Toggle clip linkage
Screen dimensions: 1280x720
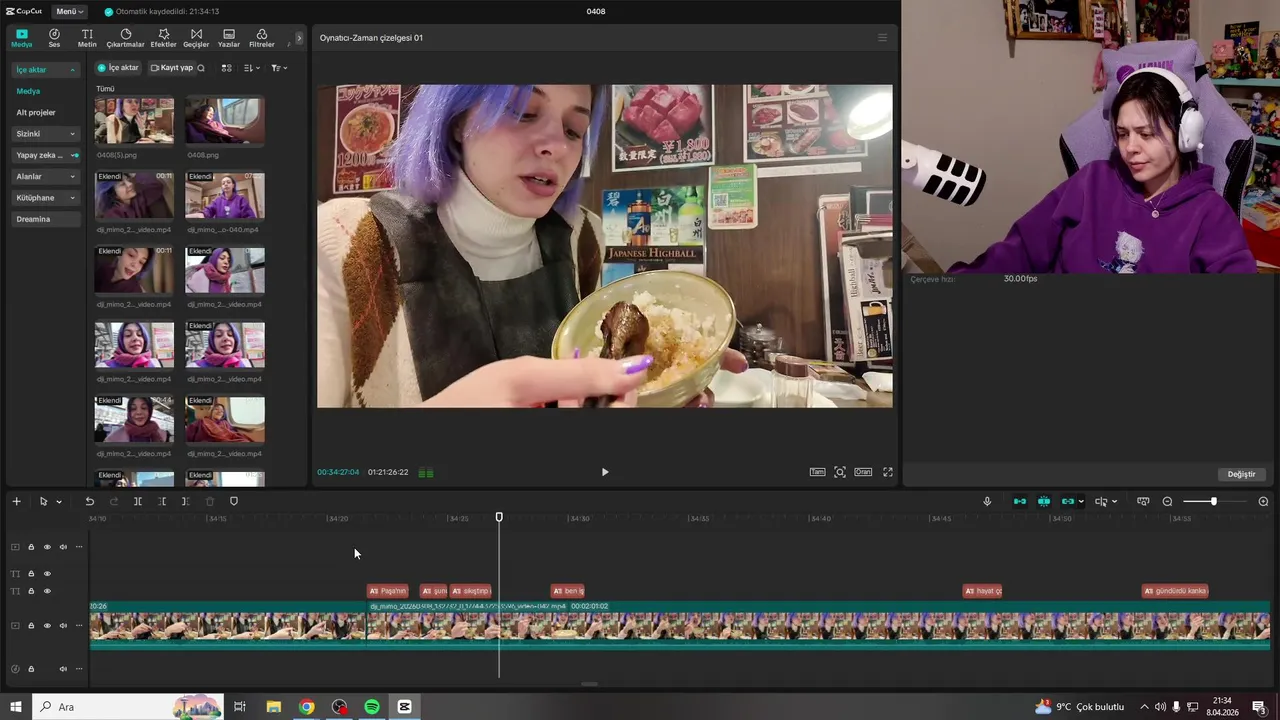point(1067,501)
